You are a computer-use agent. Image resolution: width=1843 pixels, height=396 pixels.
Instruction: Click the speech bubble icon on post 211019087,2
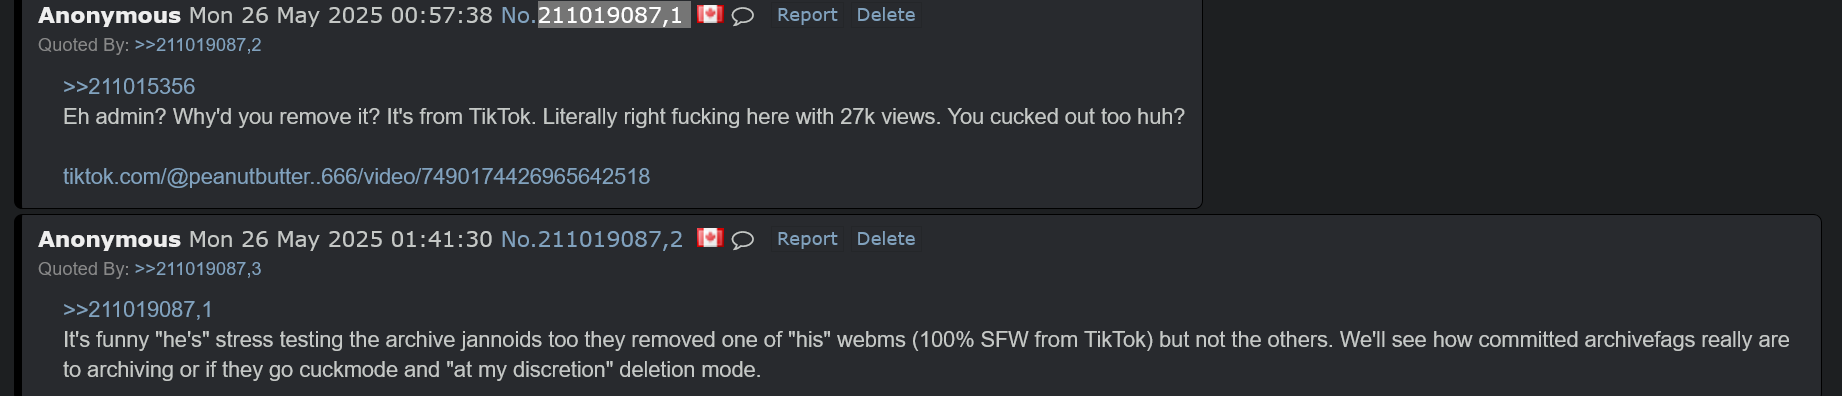(x=742, y=240)
